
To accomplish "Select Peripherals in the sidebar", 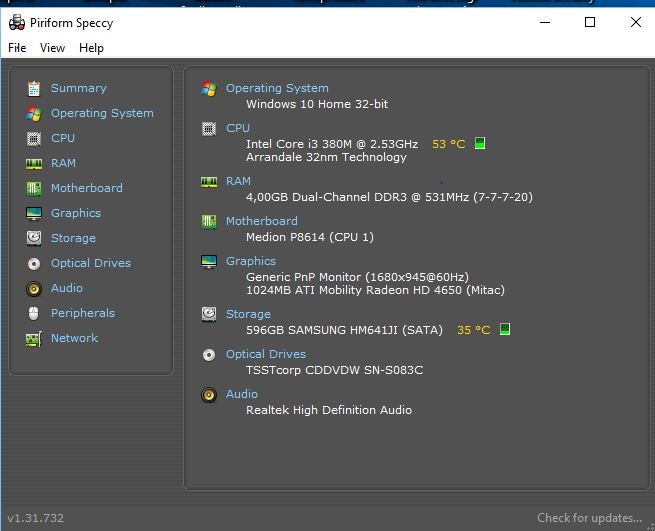I will click(x=82, y=313).
